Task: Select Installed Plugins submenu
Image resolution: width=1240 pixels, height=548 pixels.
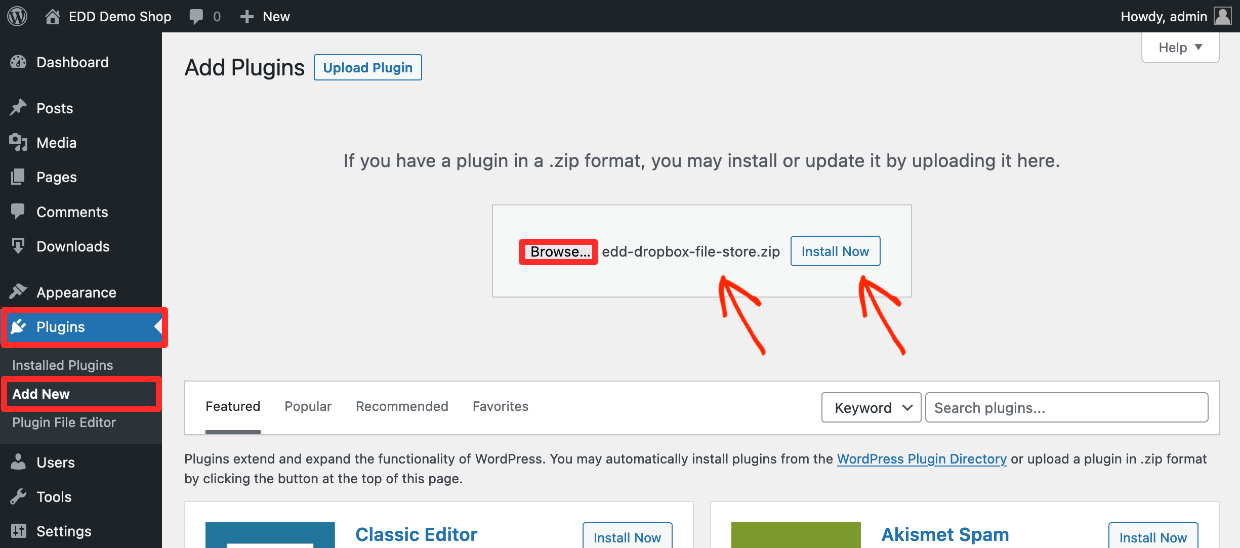Action: coord(62,365)
